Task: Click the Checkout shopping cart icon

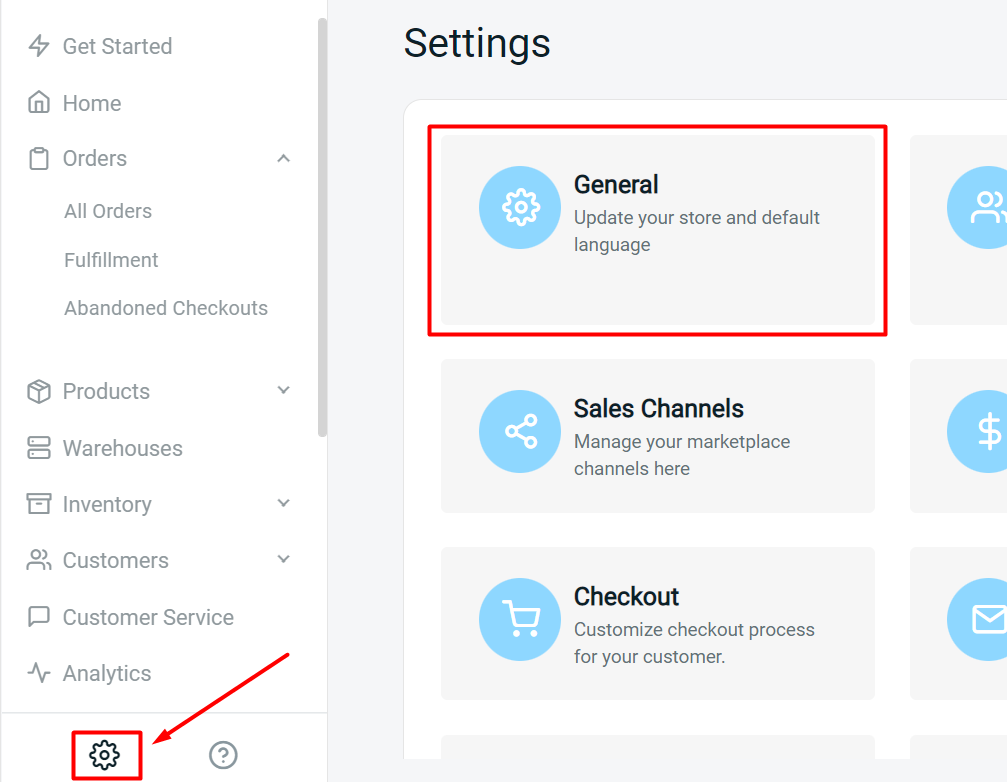Action: [x=520, y=620]
